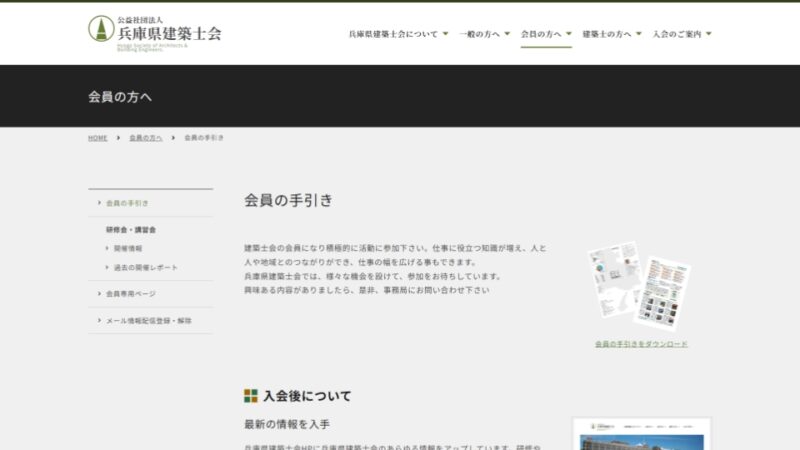Open メール情報配信登録・解除 sidebar link
The height and width of the screenshot is (450, 800).
[148, 320]
